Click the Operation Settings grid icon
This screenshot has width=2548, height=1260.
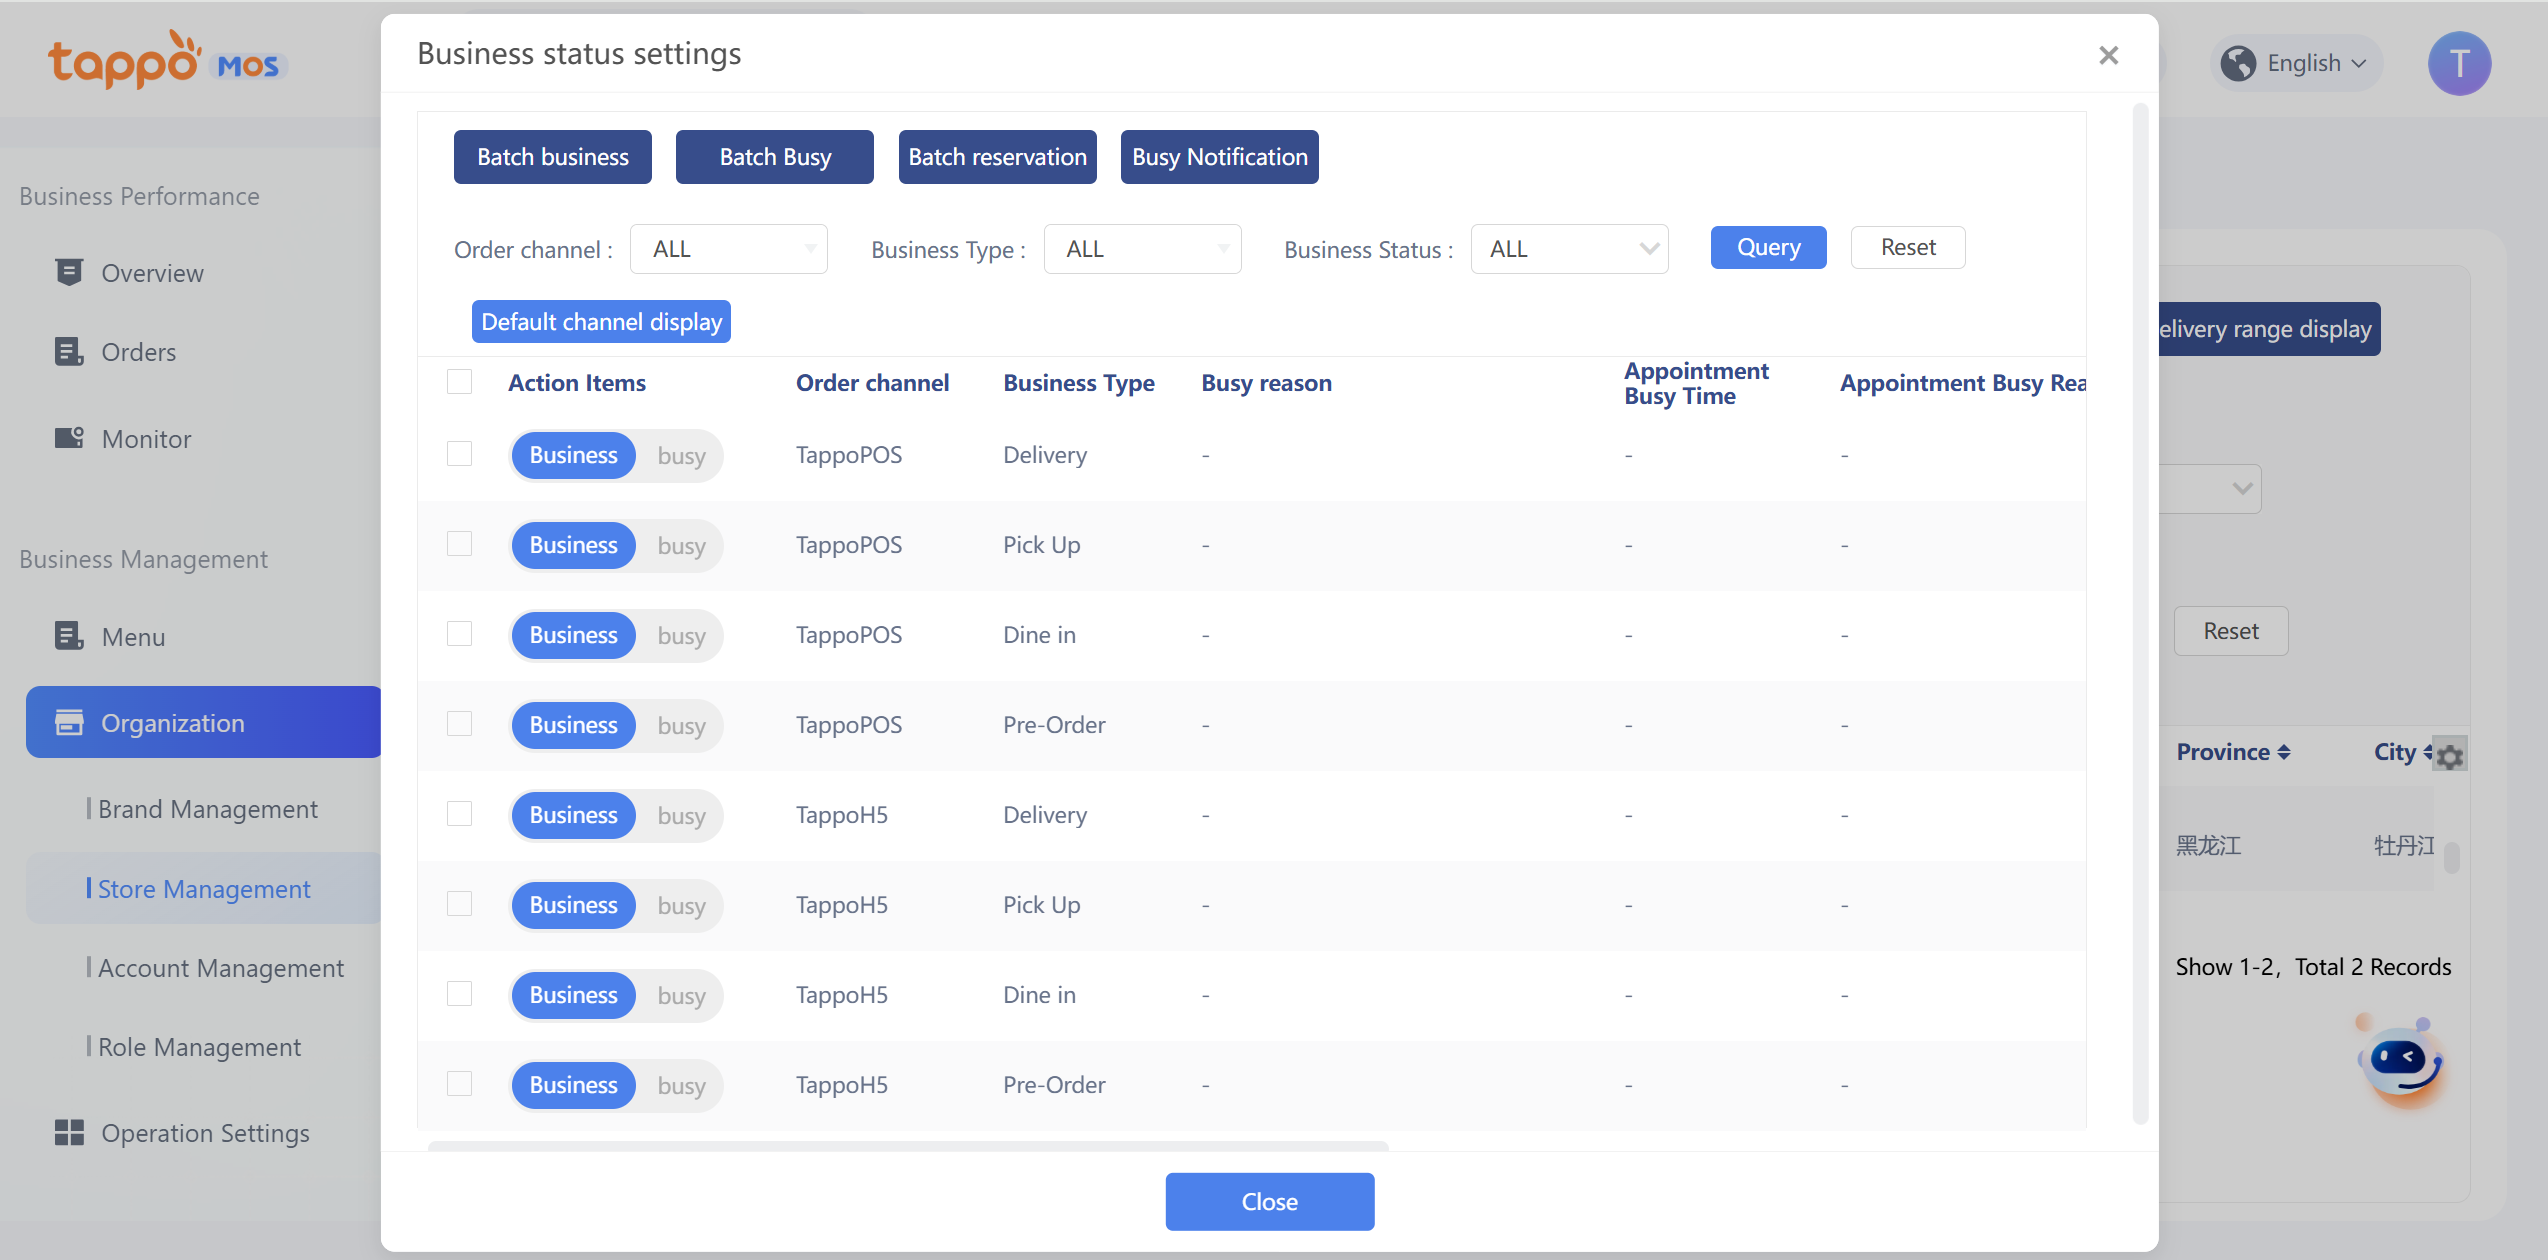[x=69, y=1132]
